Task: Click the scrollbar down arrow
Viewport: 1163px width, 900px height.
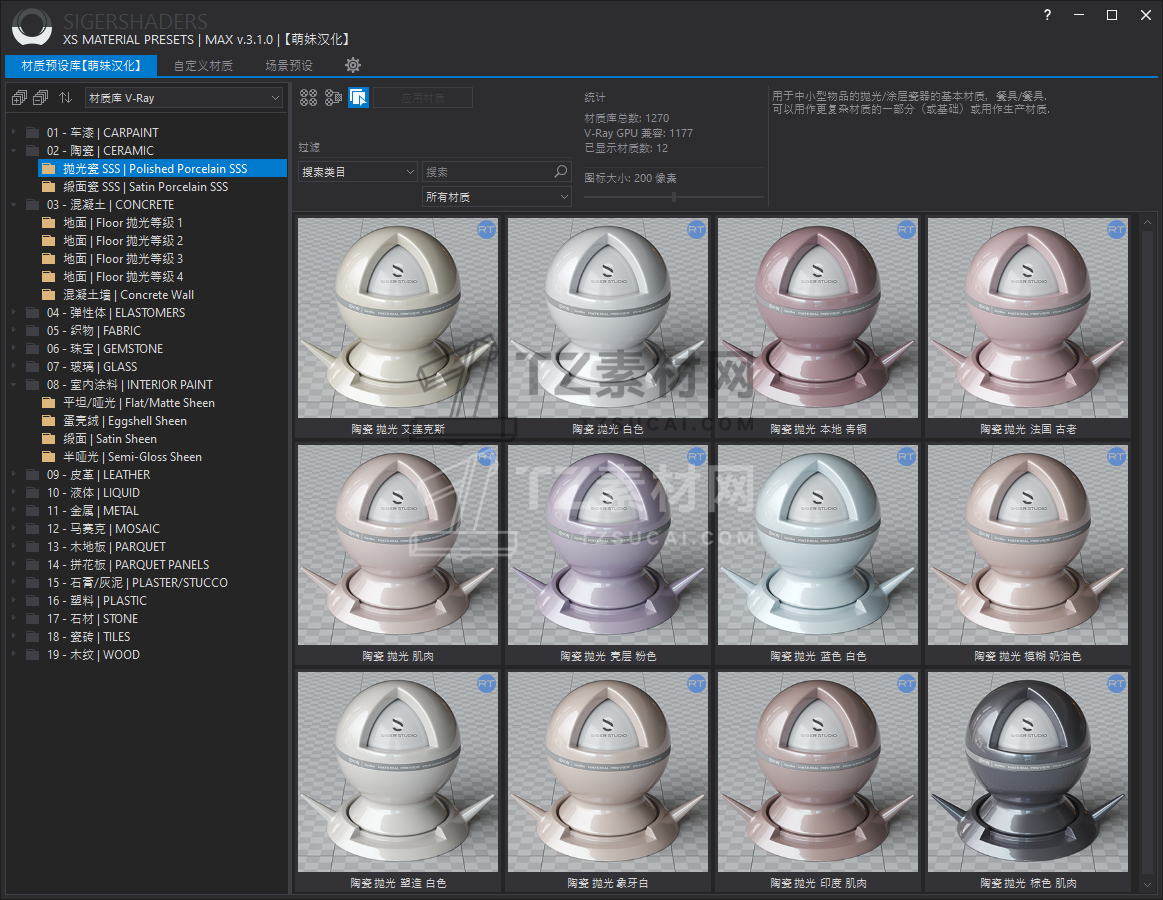Action: coord(1147,884)
